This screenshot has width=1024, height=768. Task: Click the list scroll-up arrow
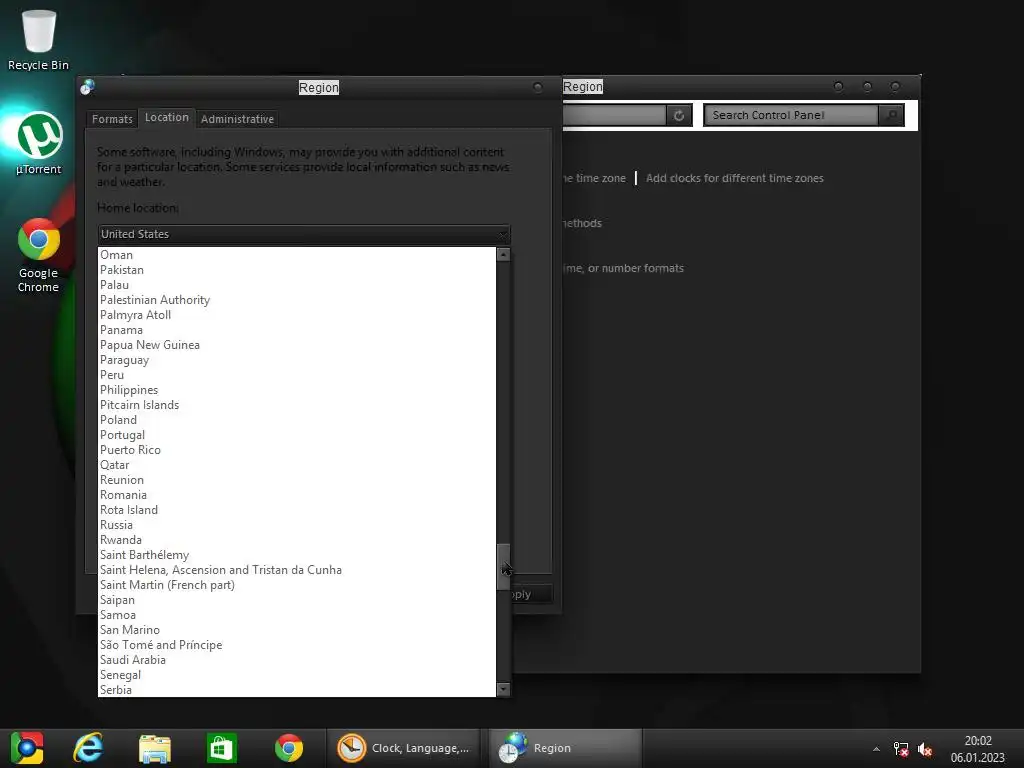point(503,255)
